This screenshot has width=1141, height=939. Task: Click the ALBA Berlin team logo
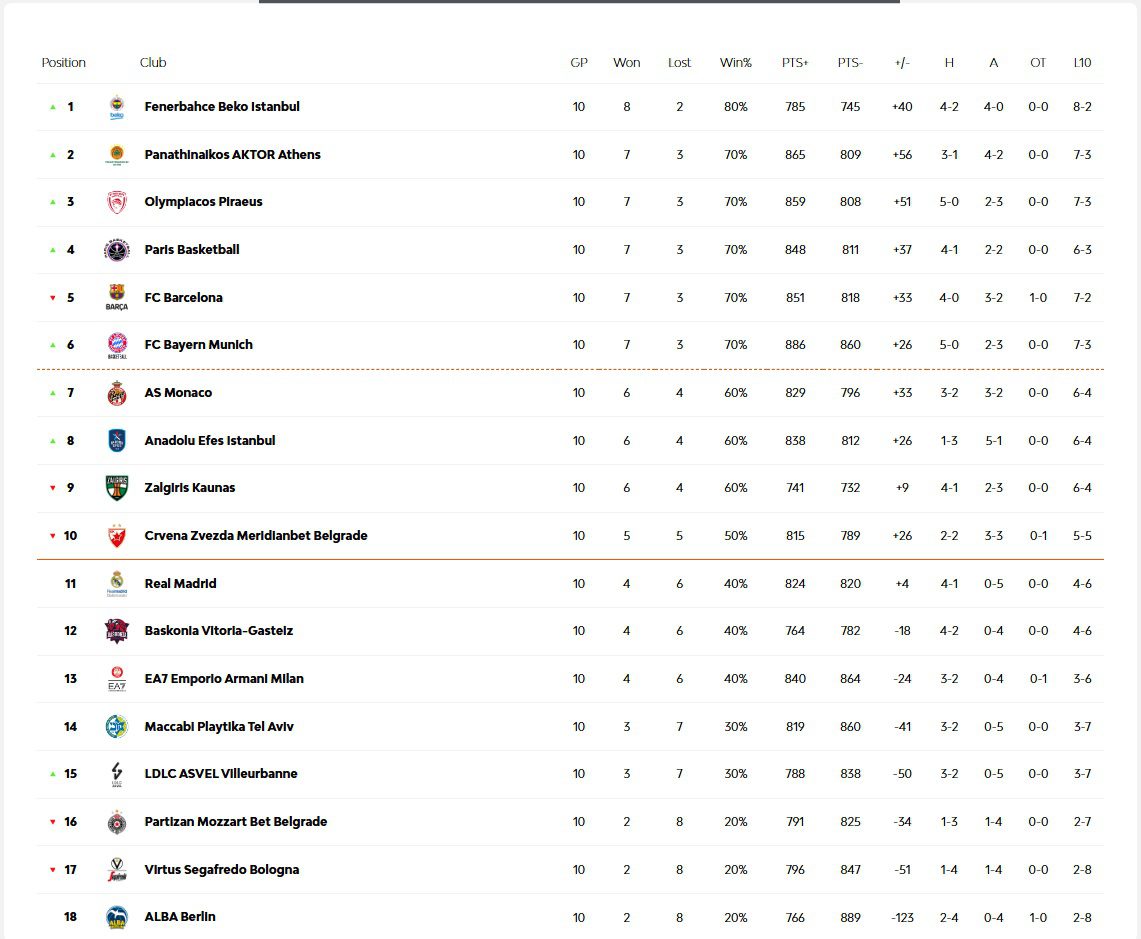(117, 917)
